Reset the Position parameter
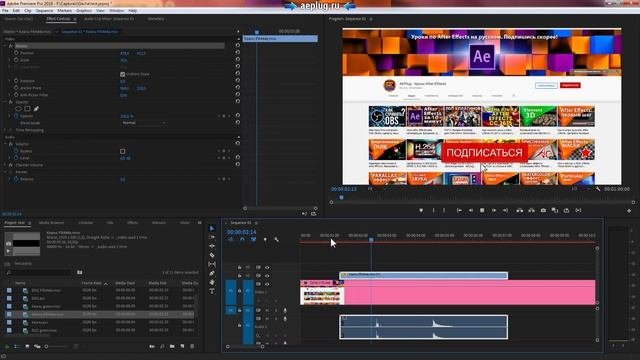 coord(238,53)
